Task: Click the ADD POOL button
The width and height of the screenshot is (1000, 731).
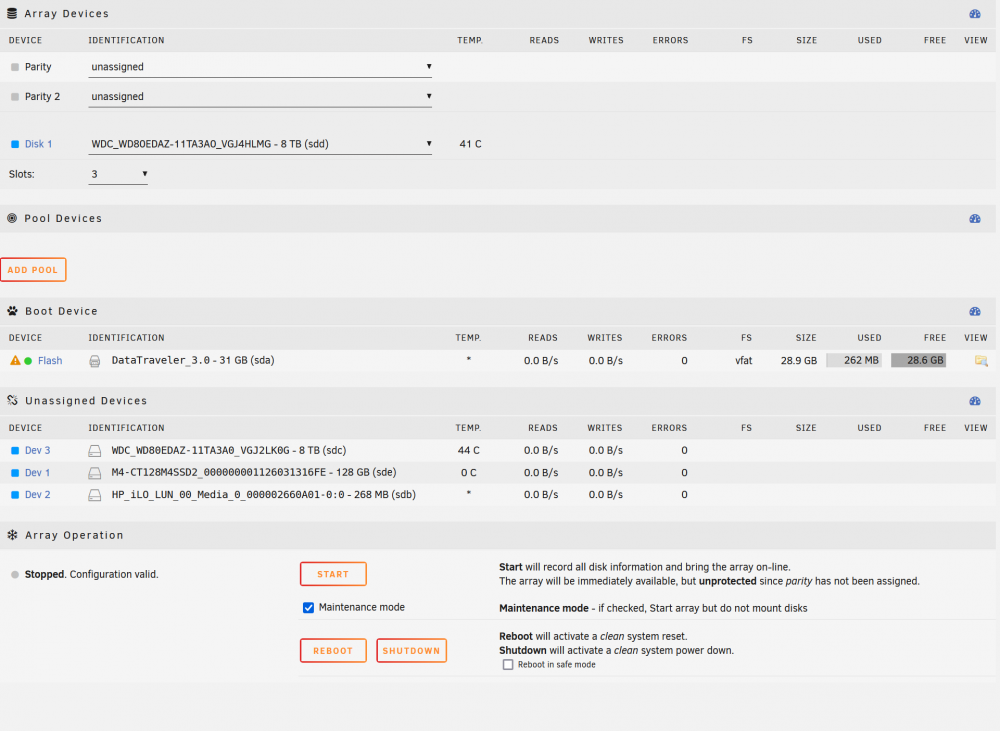Action: coord(33,269)
